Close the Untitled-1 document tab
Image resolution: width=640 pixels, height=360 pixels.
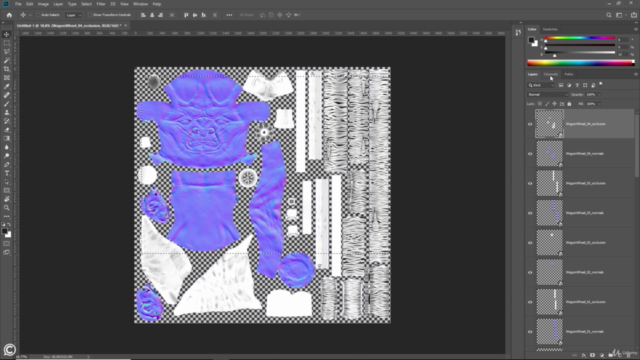(125, 25)
